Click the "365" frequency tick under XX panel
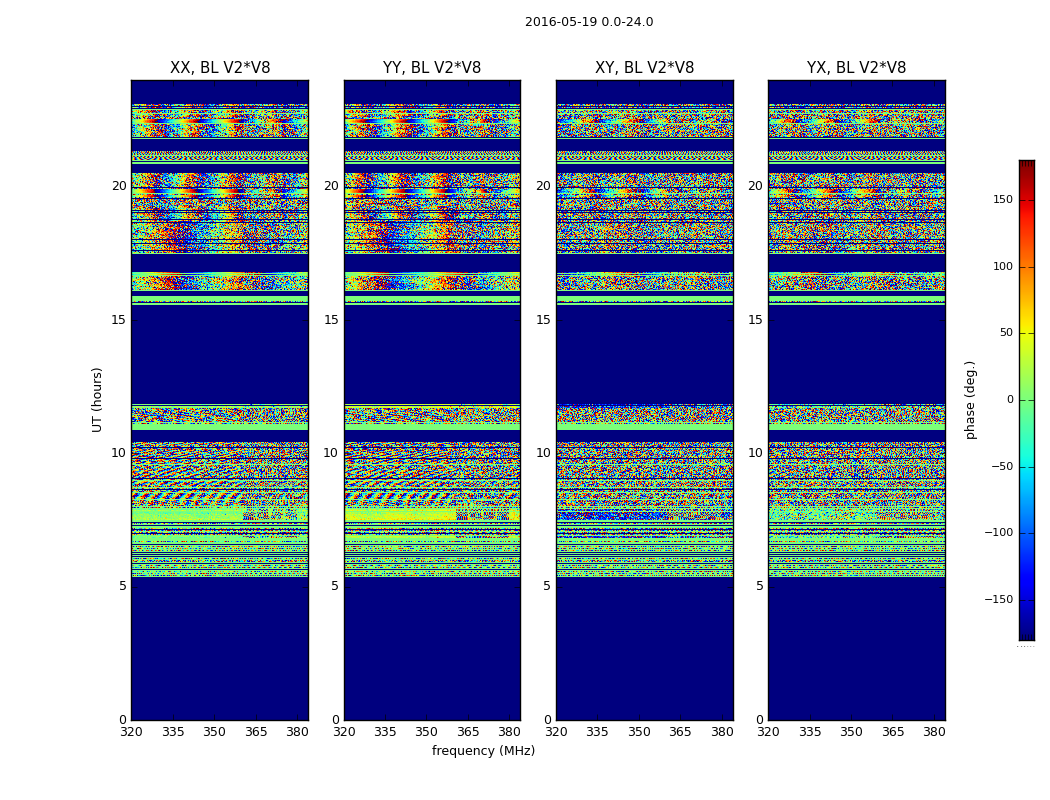This screenshot has width=1050, height=800. [256, 732]
